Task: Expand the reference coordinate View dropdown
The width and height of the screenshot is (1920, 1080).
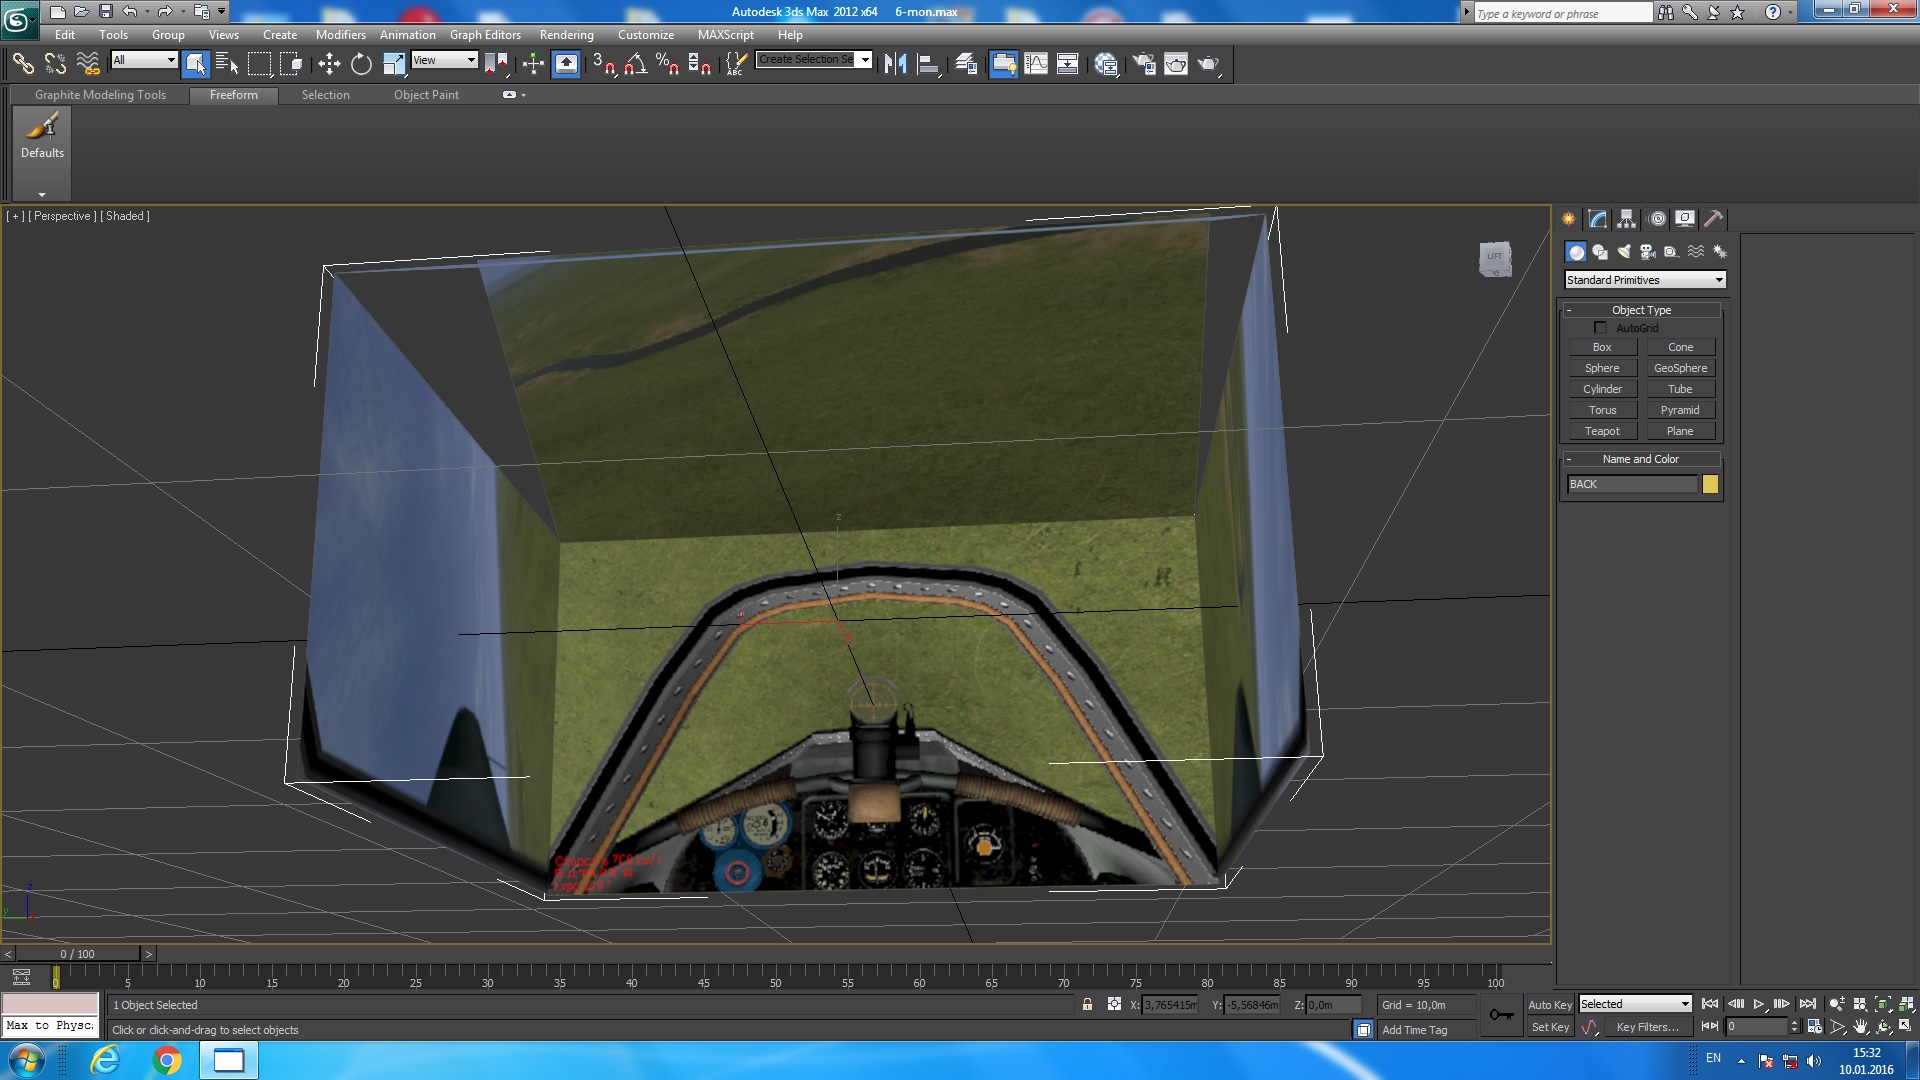Action: coord(444,60)
